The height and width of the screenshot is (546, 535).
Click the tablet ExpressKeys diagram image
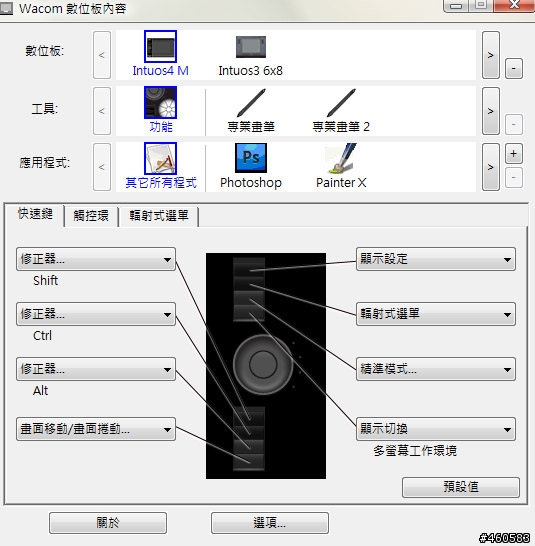click(x=266, y=366)
